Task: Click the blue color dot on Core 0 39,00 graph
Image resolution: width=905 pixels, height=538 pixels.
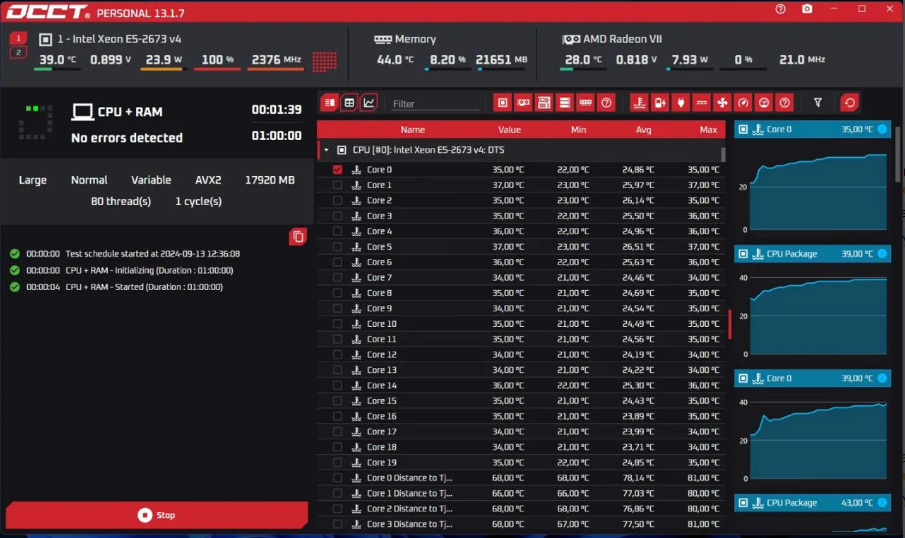Action: point(882,378)
